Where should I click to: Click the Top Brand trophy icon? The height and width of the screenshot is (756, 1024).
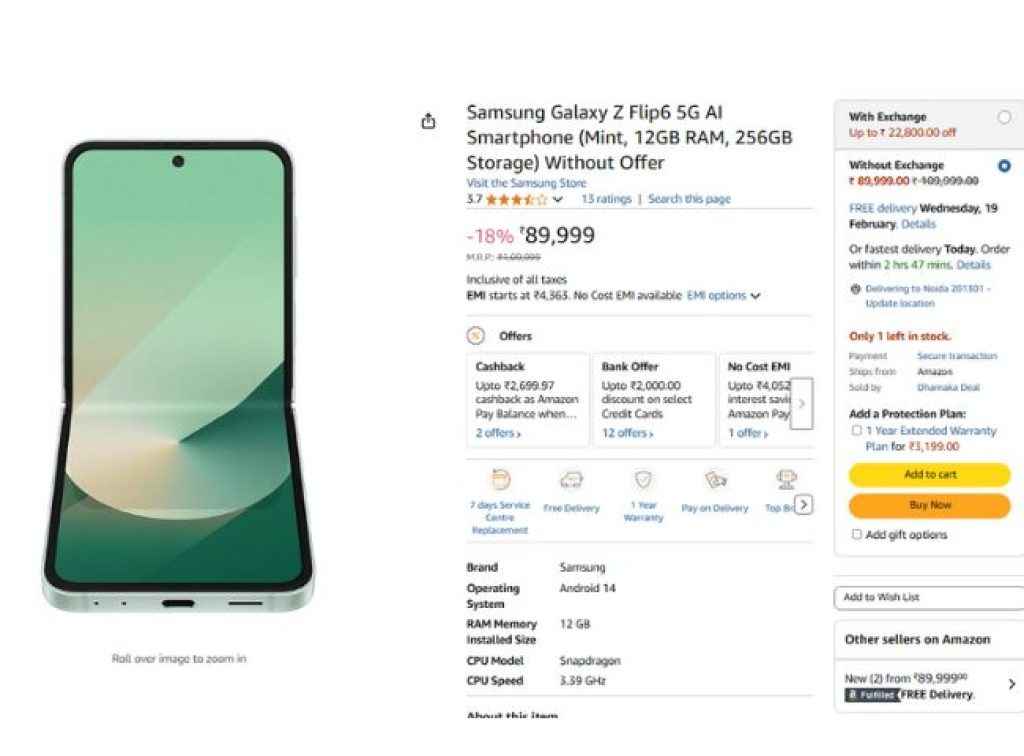[x=786, y=480]
